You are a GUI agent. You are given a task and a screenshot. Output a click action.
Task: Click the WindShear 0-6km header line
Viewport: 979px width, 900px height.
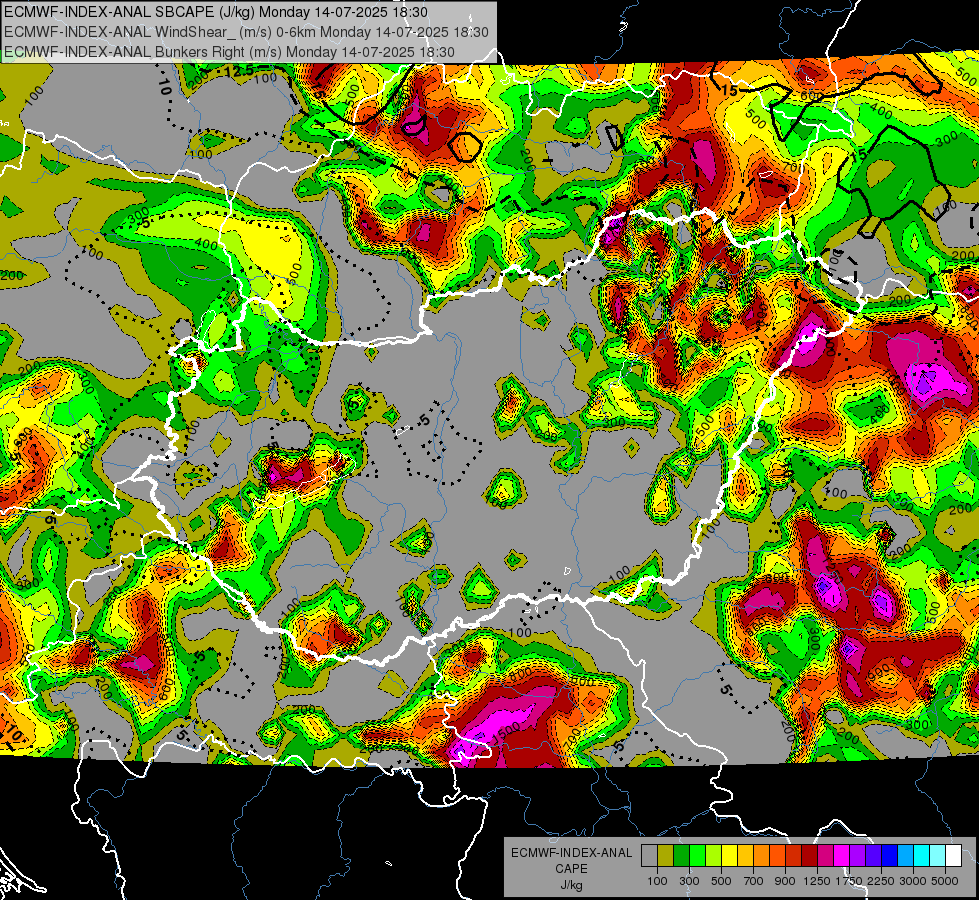246,32
